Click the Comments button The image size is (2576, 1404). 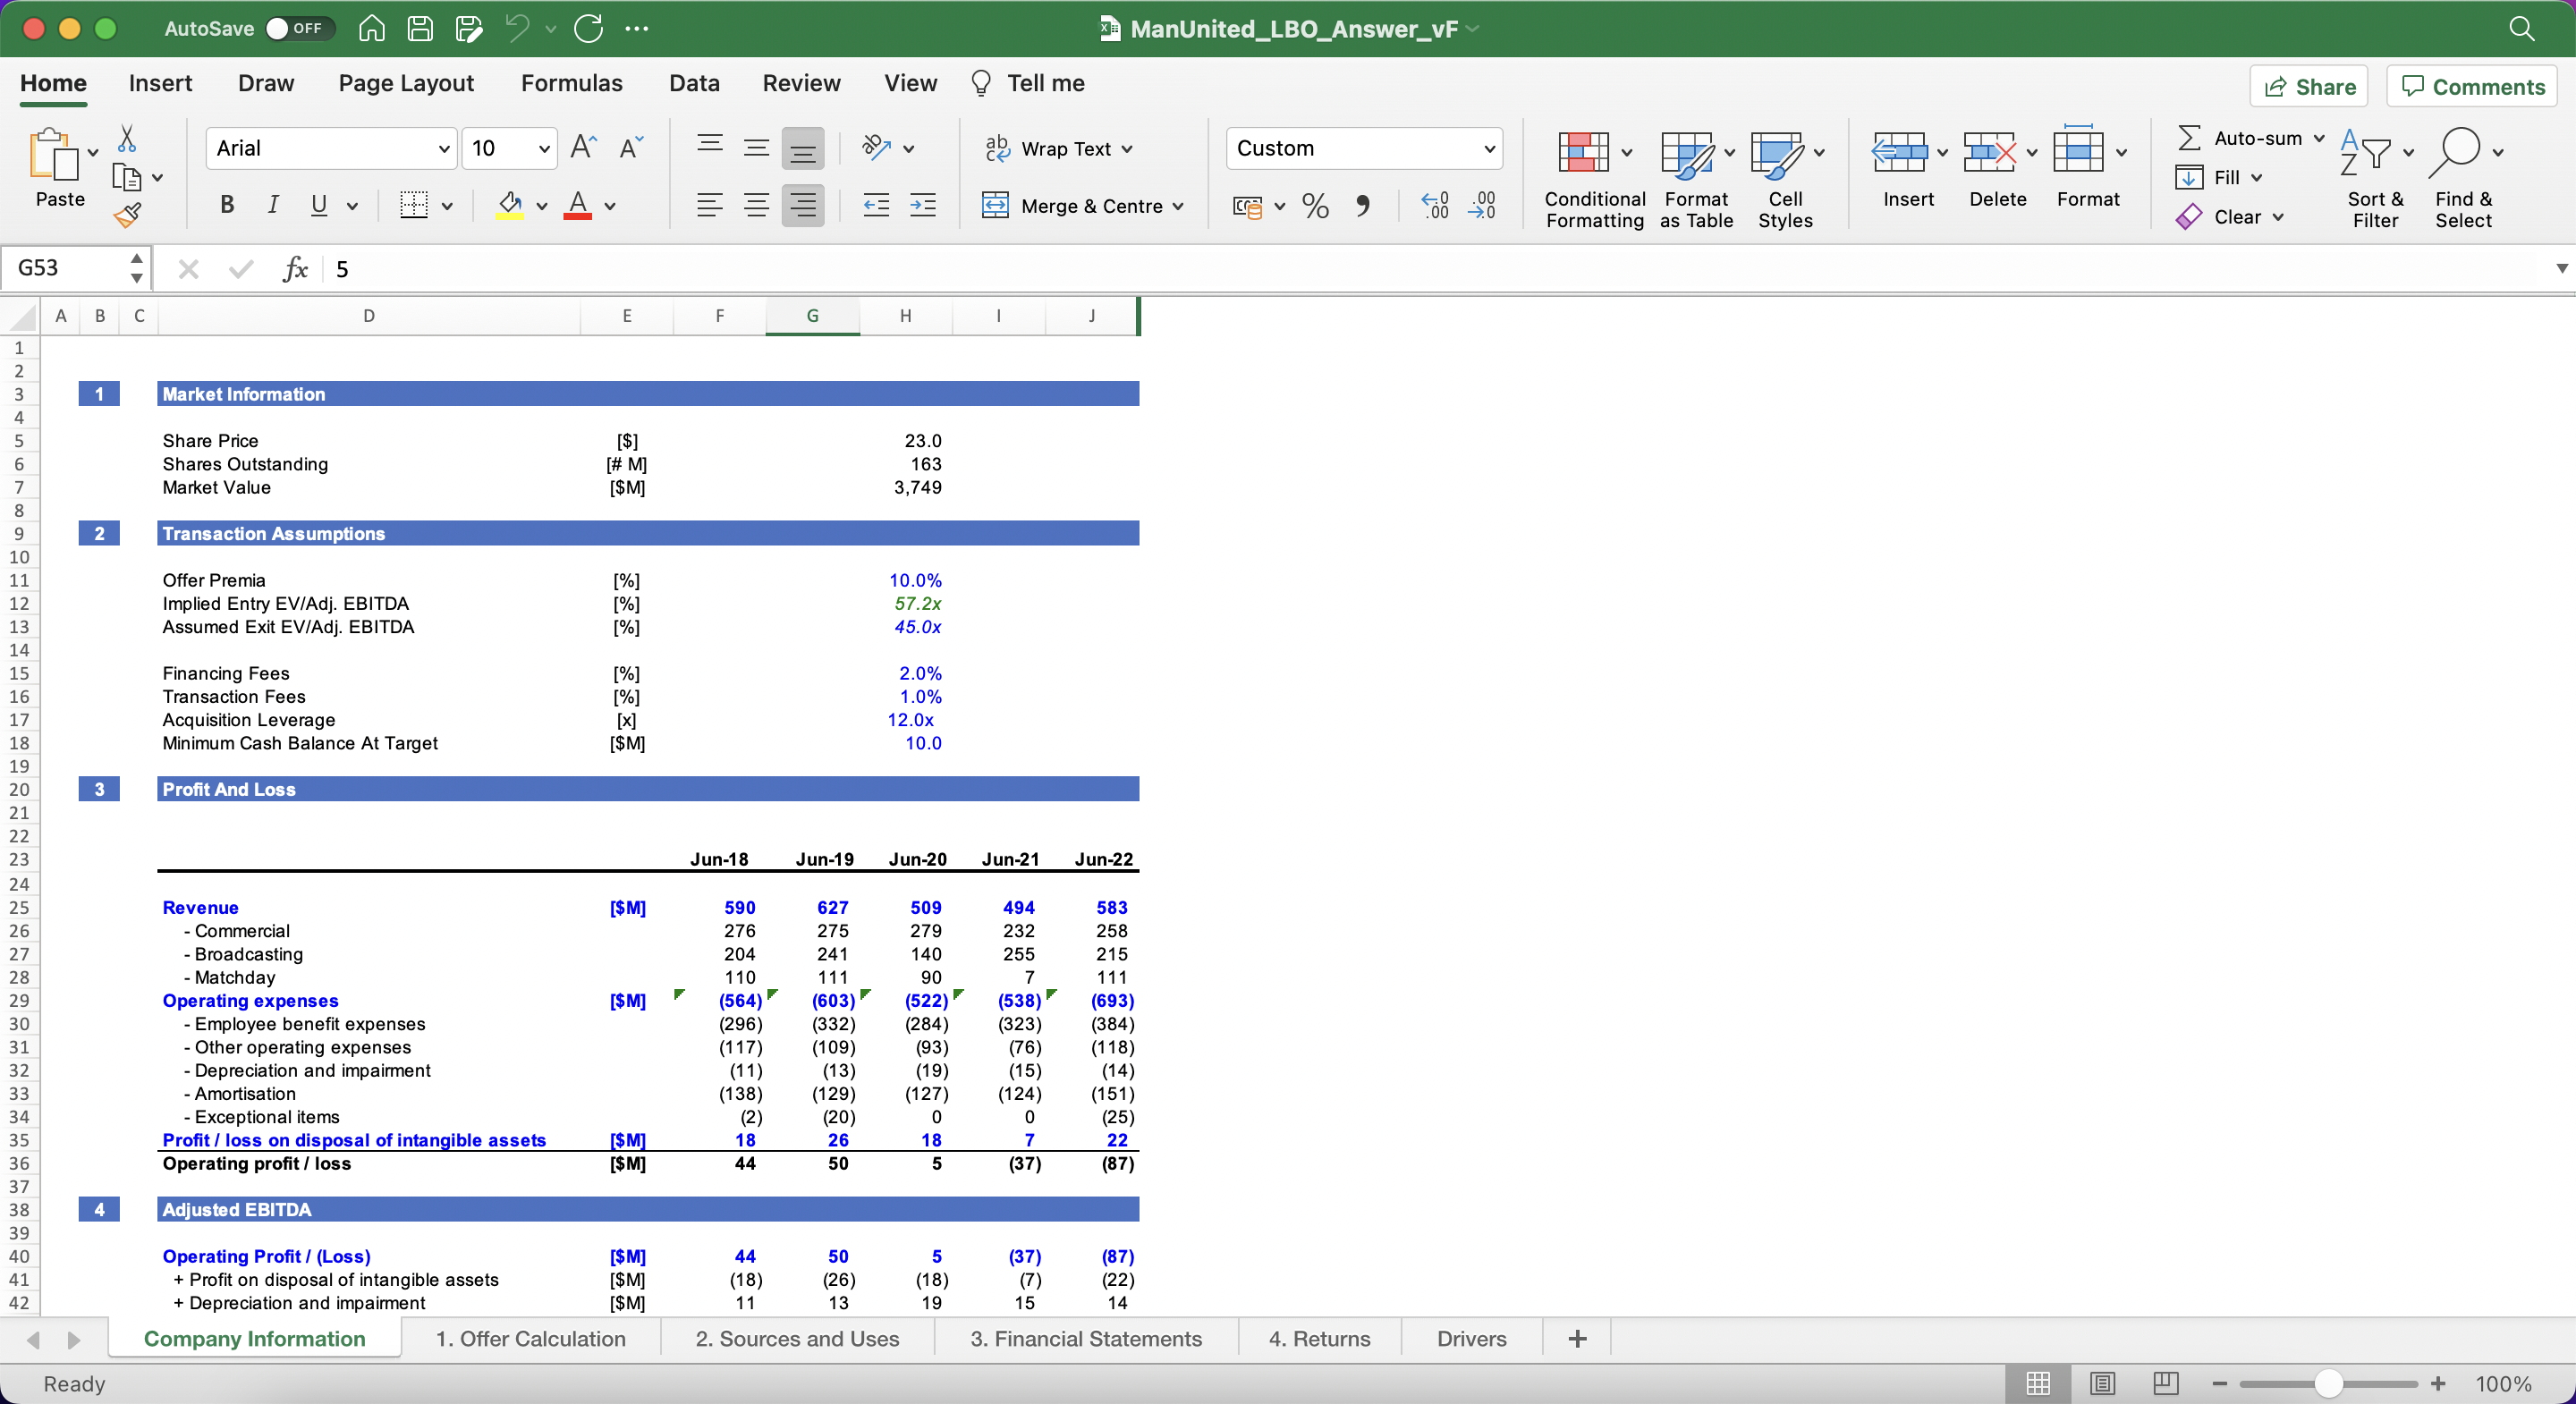click(x=2471, y=86)
